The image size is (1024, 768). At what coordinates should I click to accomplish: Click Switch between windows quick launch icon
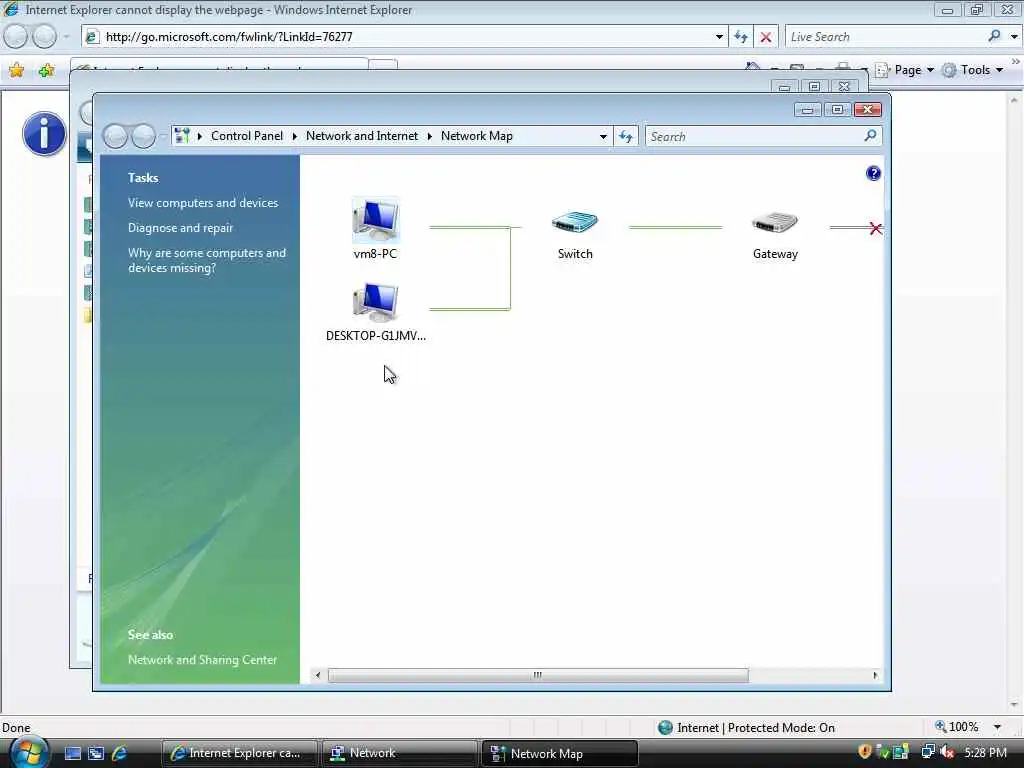[x=96, y=753]
